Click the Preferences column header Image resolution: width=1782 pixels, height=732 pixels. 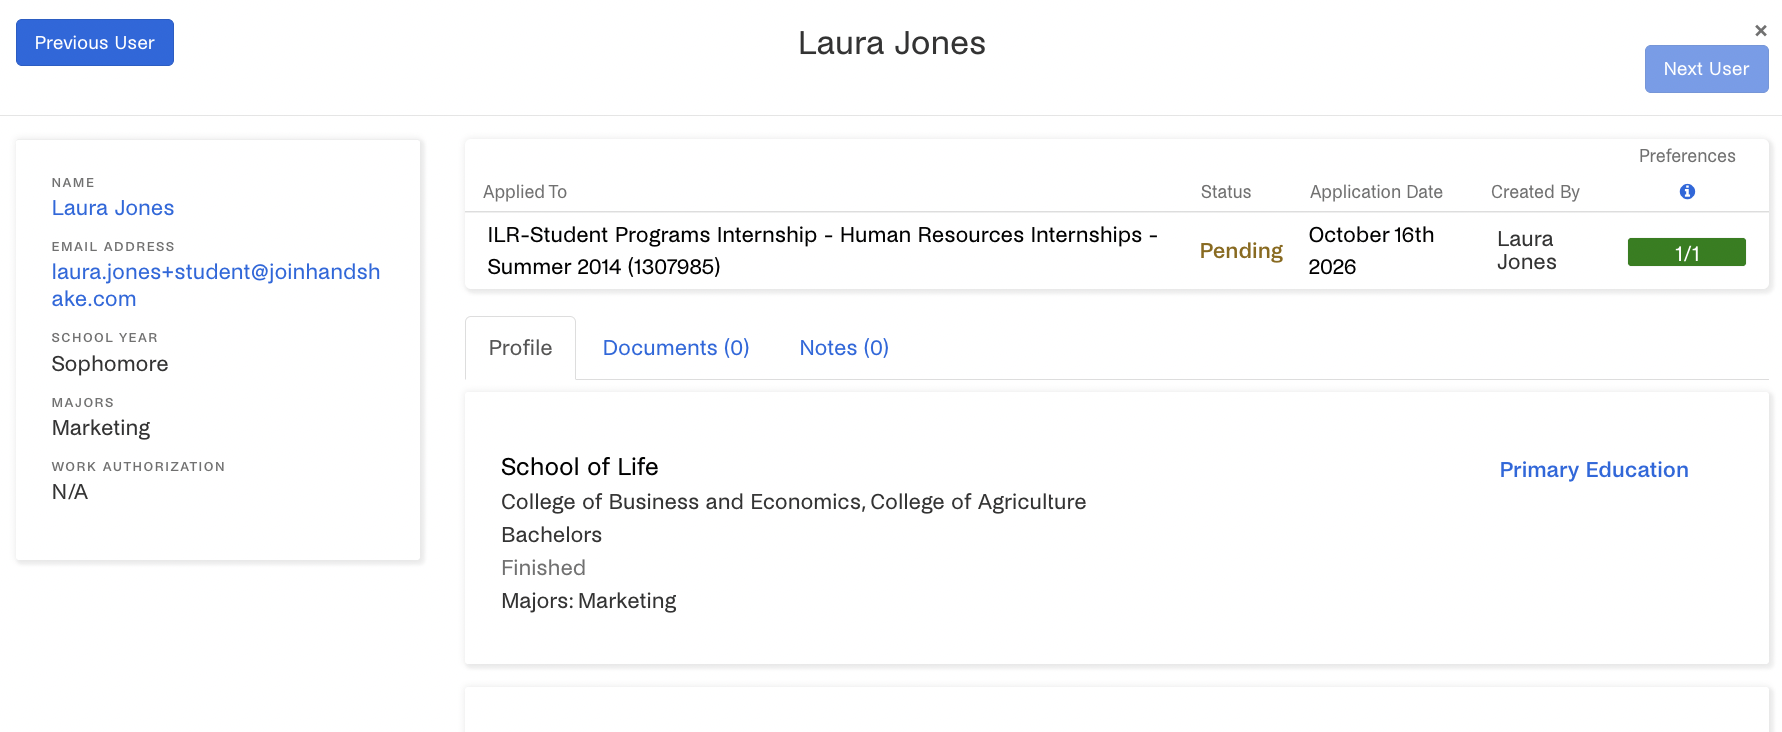[x=1687, y=156]
